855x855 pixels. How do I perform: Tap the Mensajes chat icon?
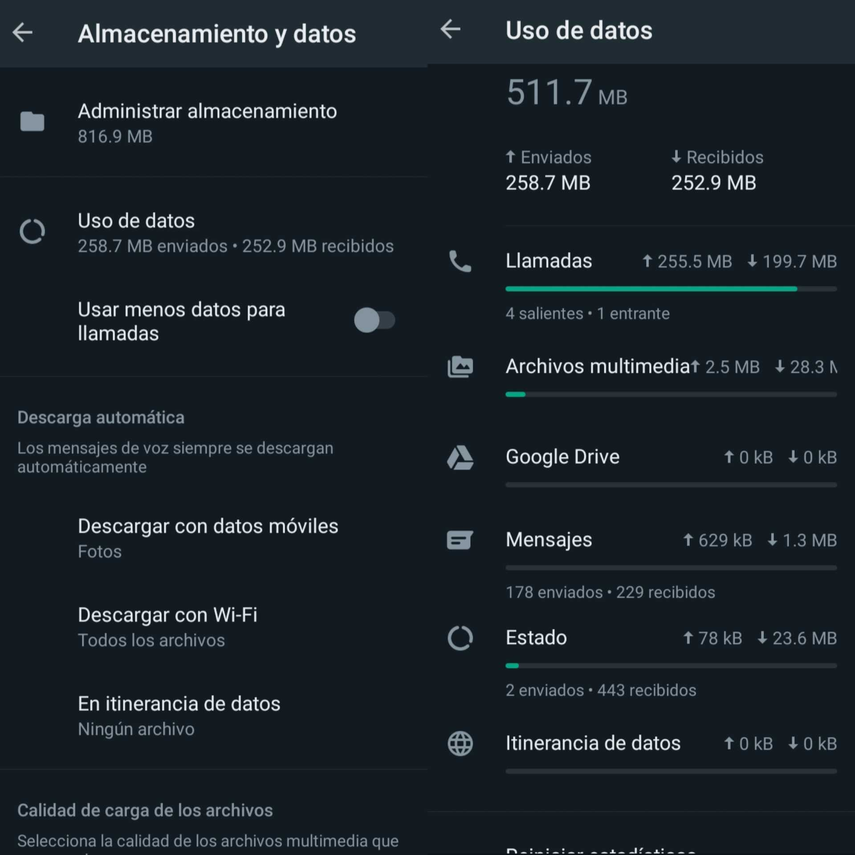click(460, 540)
